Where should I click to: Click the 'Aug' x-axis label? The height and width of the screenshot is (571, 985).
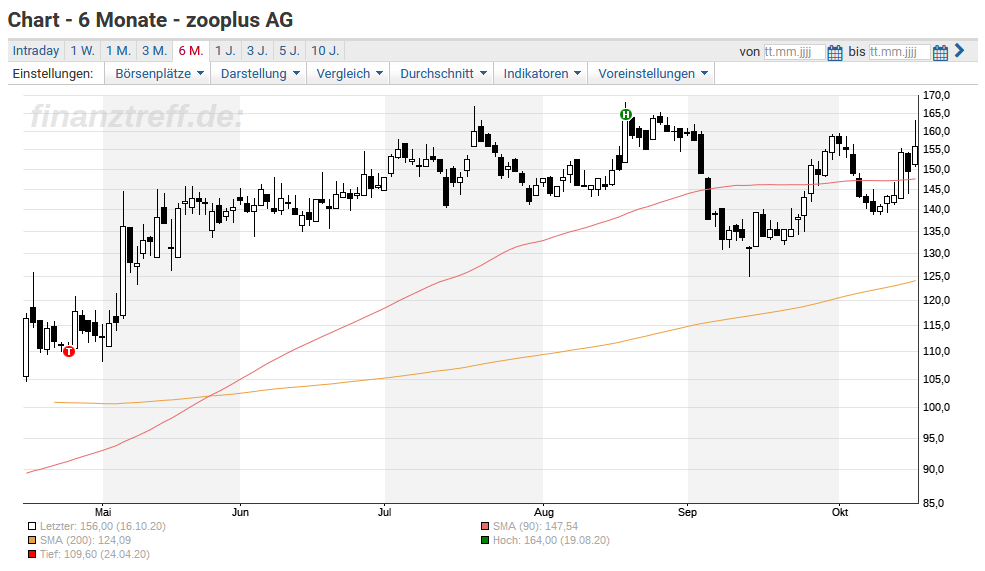(544, 512)
